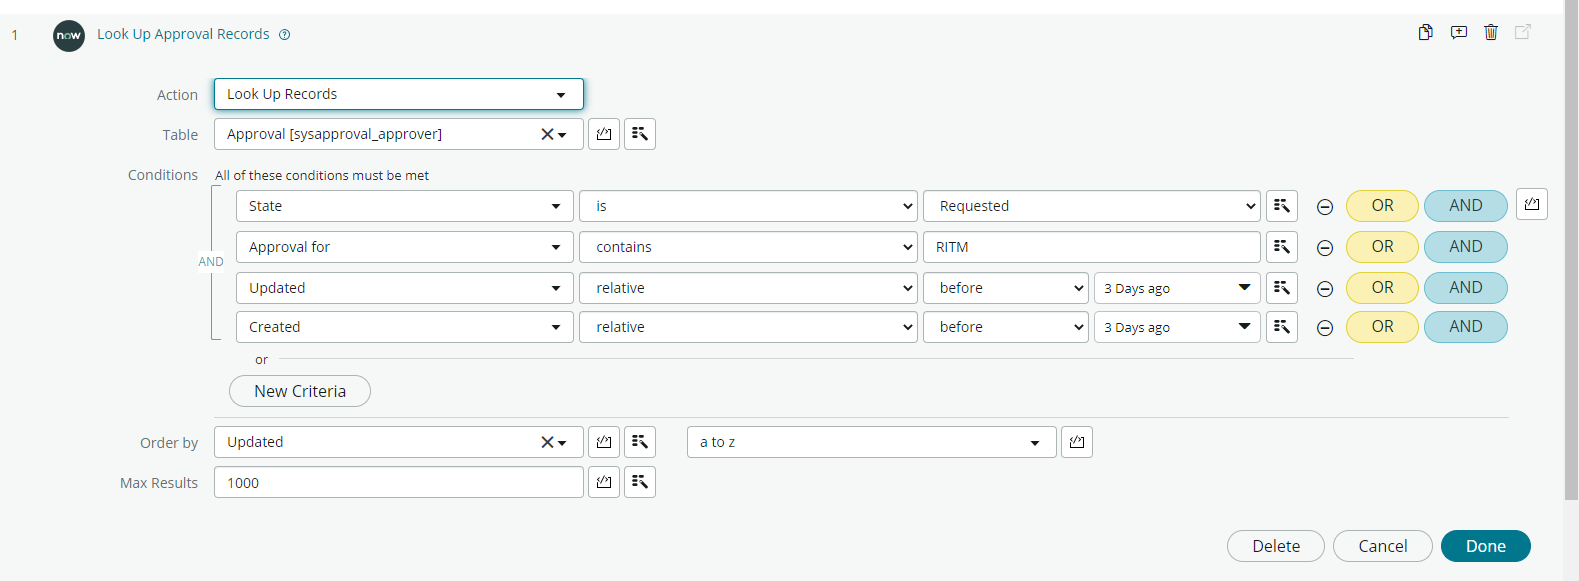The image size is (1579, 581).
Task: Clear the Approval table selection X
Action: (547, 134)
